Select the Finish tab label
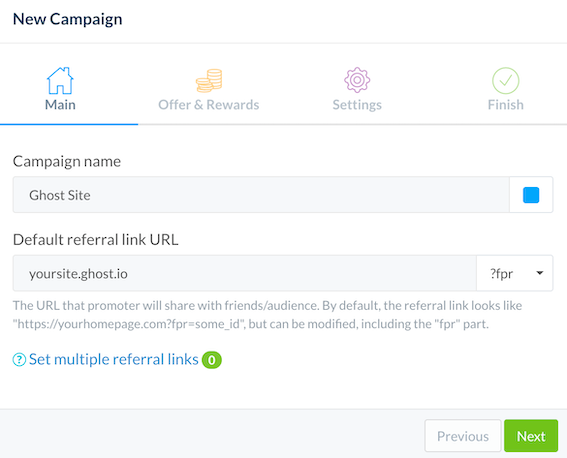Image resolution: width=567 pixels, height=458 pixels. pos(506,105)
